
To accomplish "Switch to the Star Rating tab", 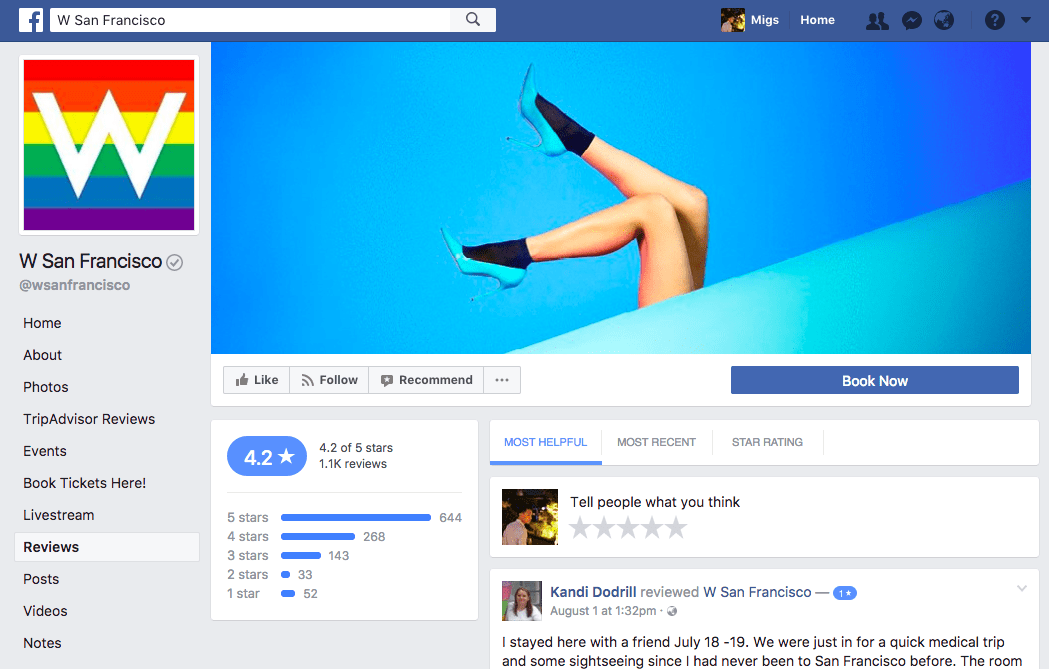I will (x=767, y=442).
